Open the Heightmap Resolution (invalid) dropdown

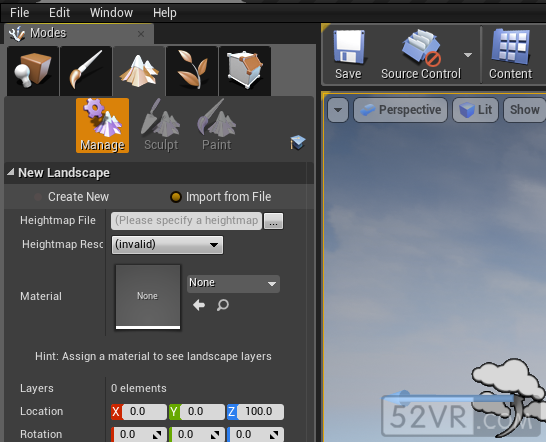(167, 245)
